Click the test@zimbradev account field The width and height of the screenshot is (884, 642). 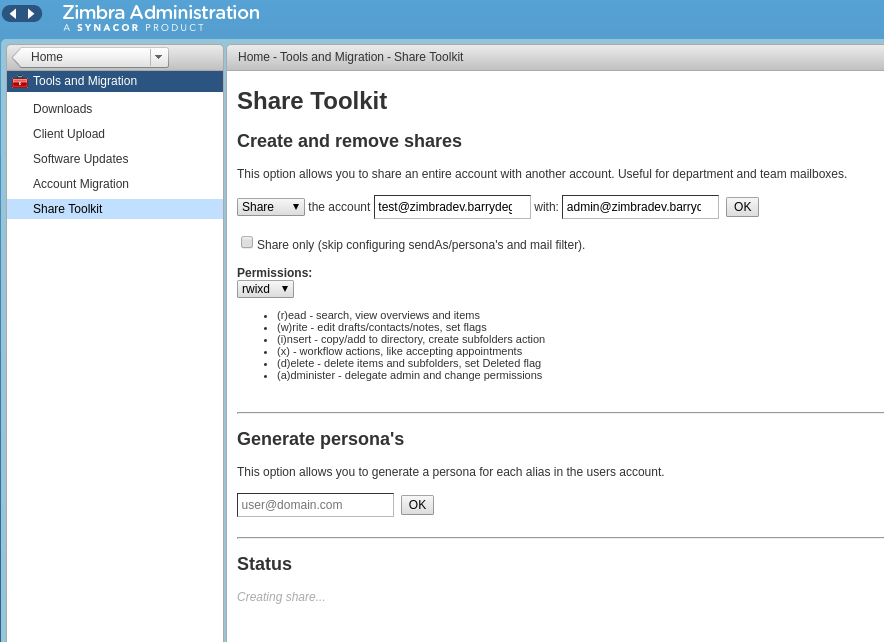click(x=452, y=207)
